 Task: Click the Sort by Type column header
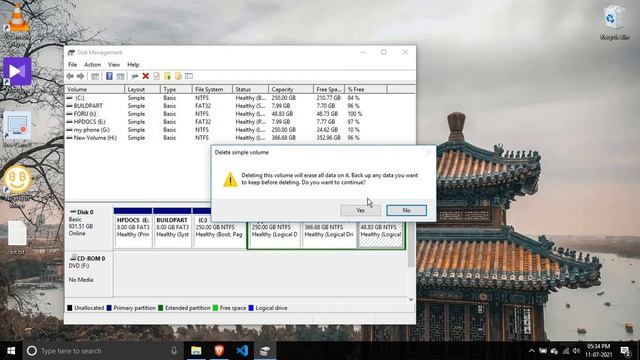(176, 89)
